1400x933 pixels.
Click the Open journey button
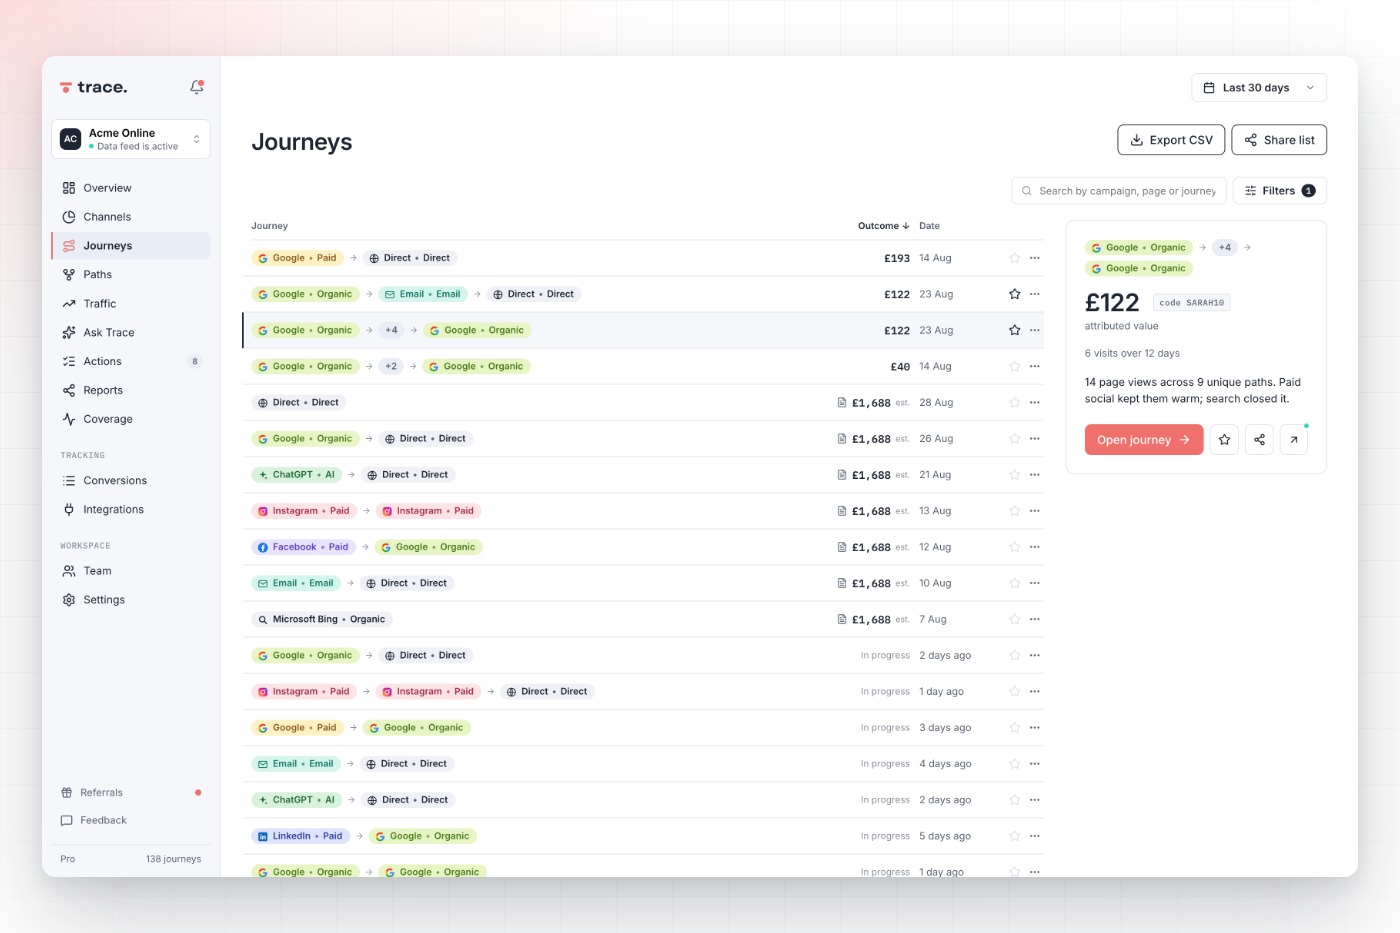(1144, 440)
